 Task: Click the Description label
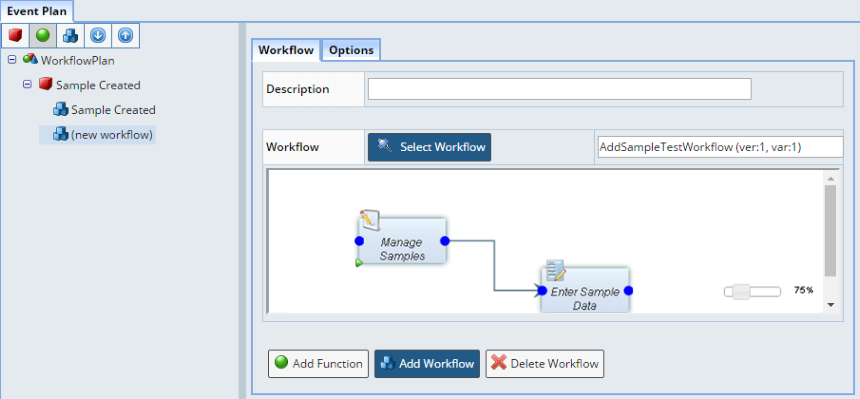(x=298, y=89)
